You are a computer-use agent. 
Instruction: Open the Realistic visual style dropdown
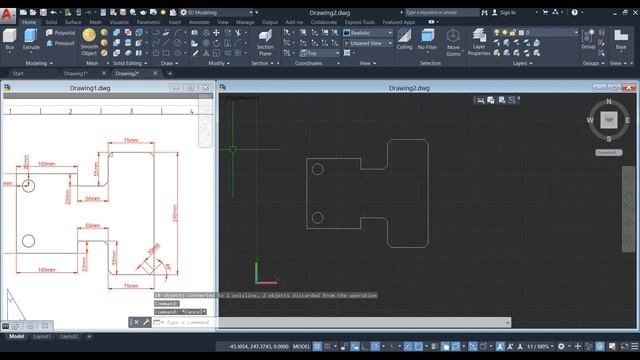(368, 33)
